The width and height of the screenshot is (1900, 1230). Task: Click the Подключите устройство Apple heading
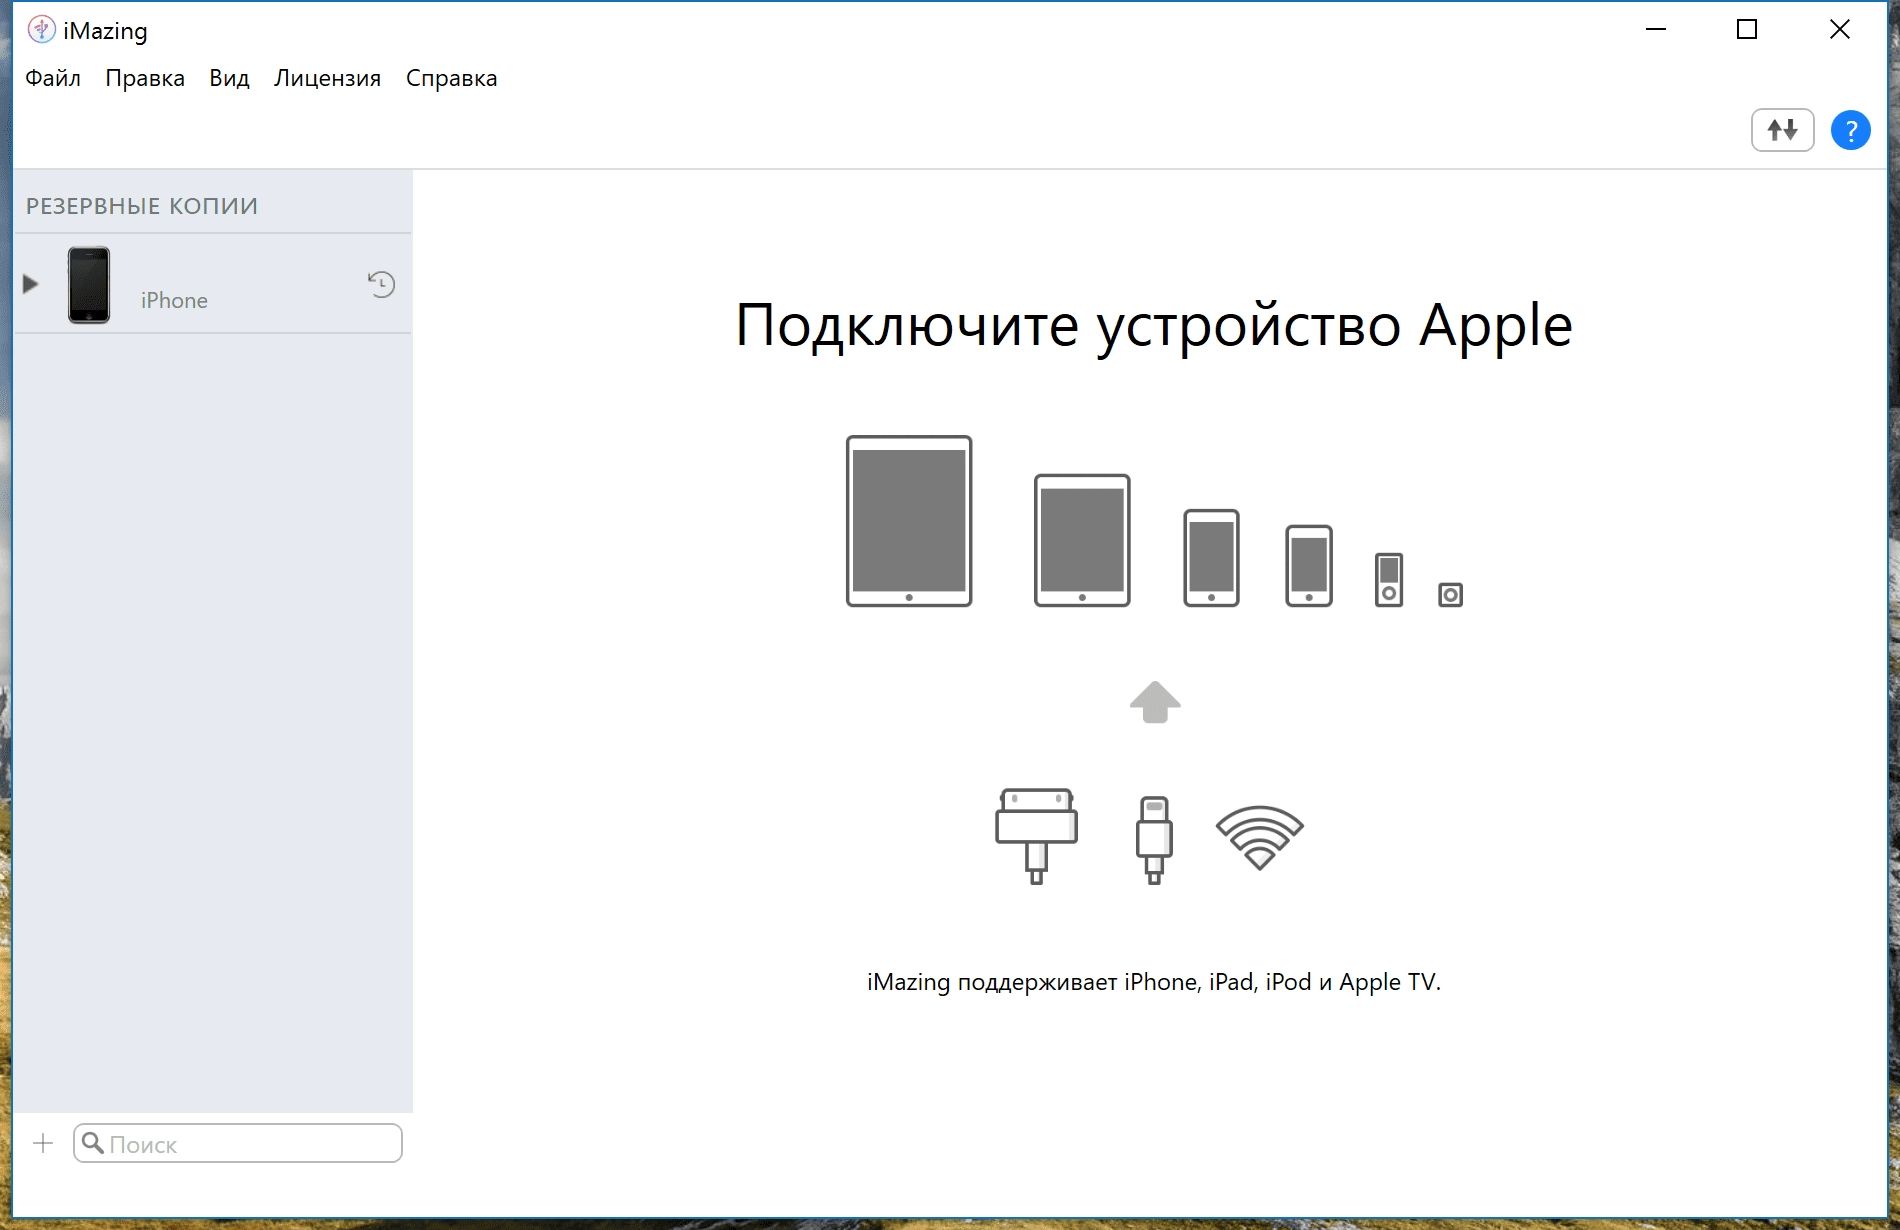tap(1154, 325)
